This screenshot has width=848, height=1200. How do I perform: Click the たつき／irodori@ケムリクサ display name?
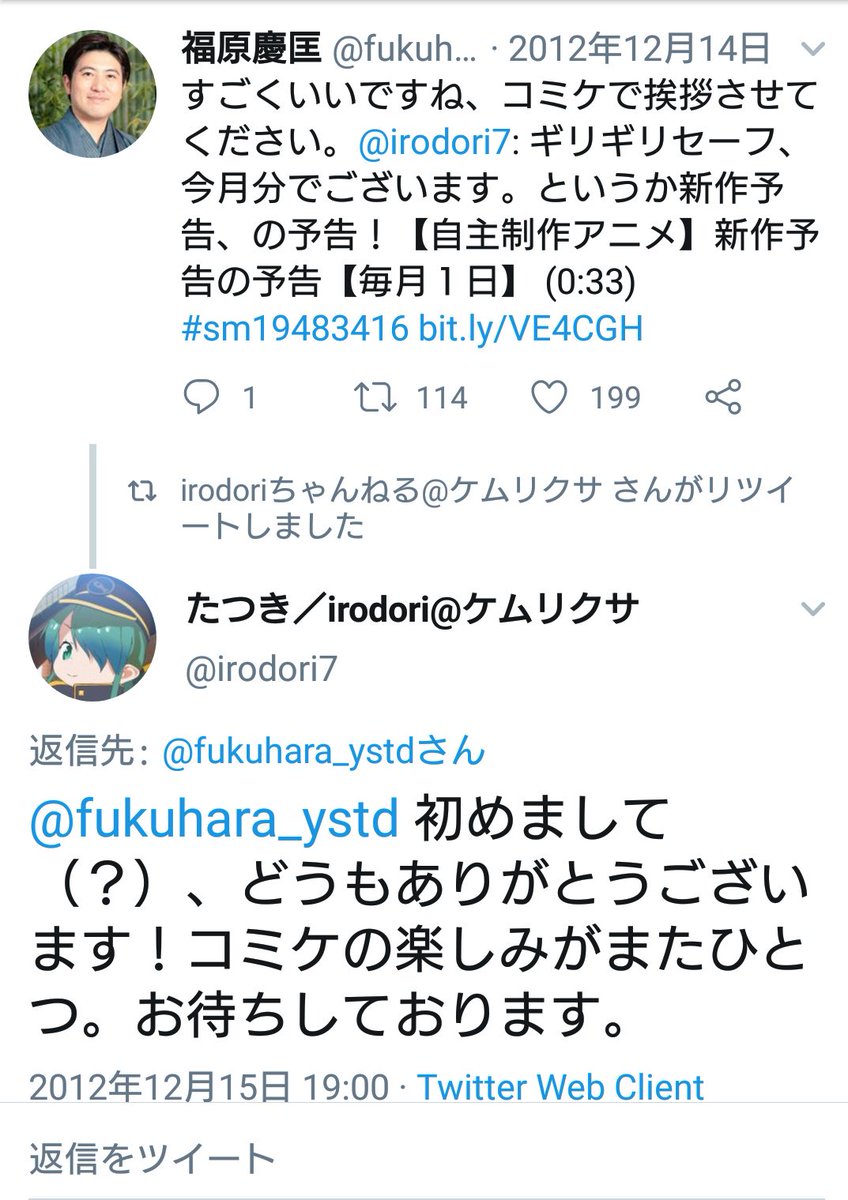click(x=412, y=607)
